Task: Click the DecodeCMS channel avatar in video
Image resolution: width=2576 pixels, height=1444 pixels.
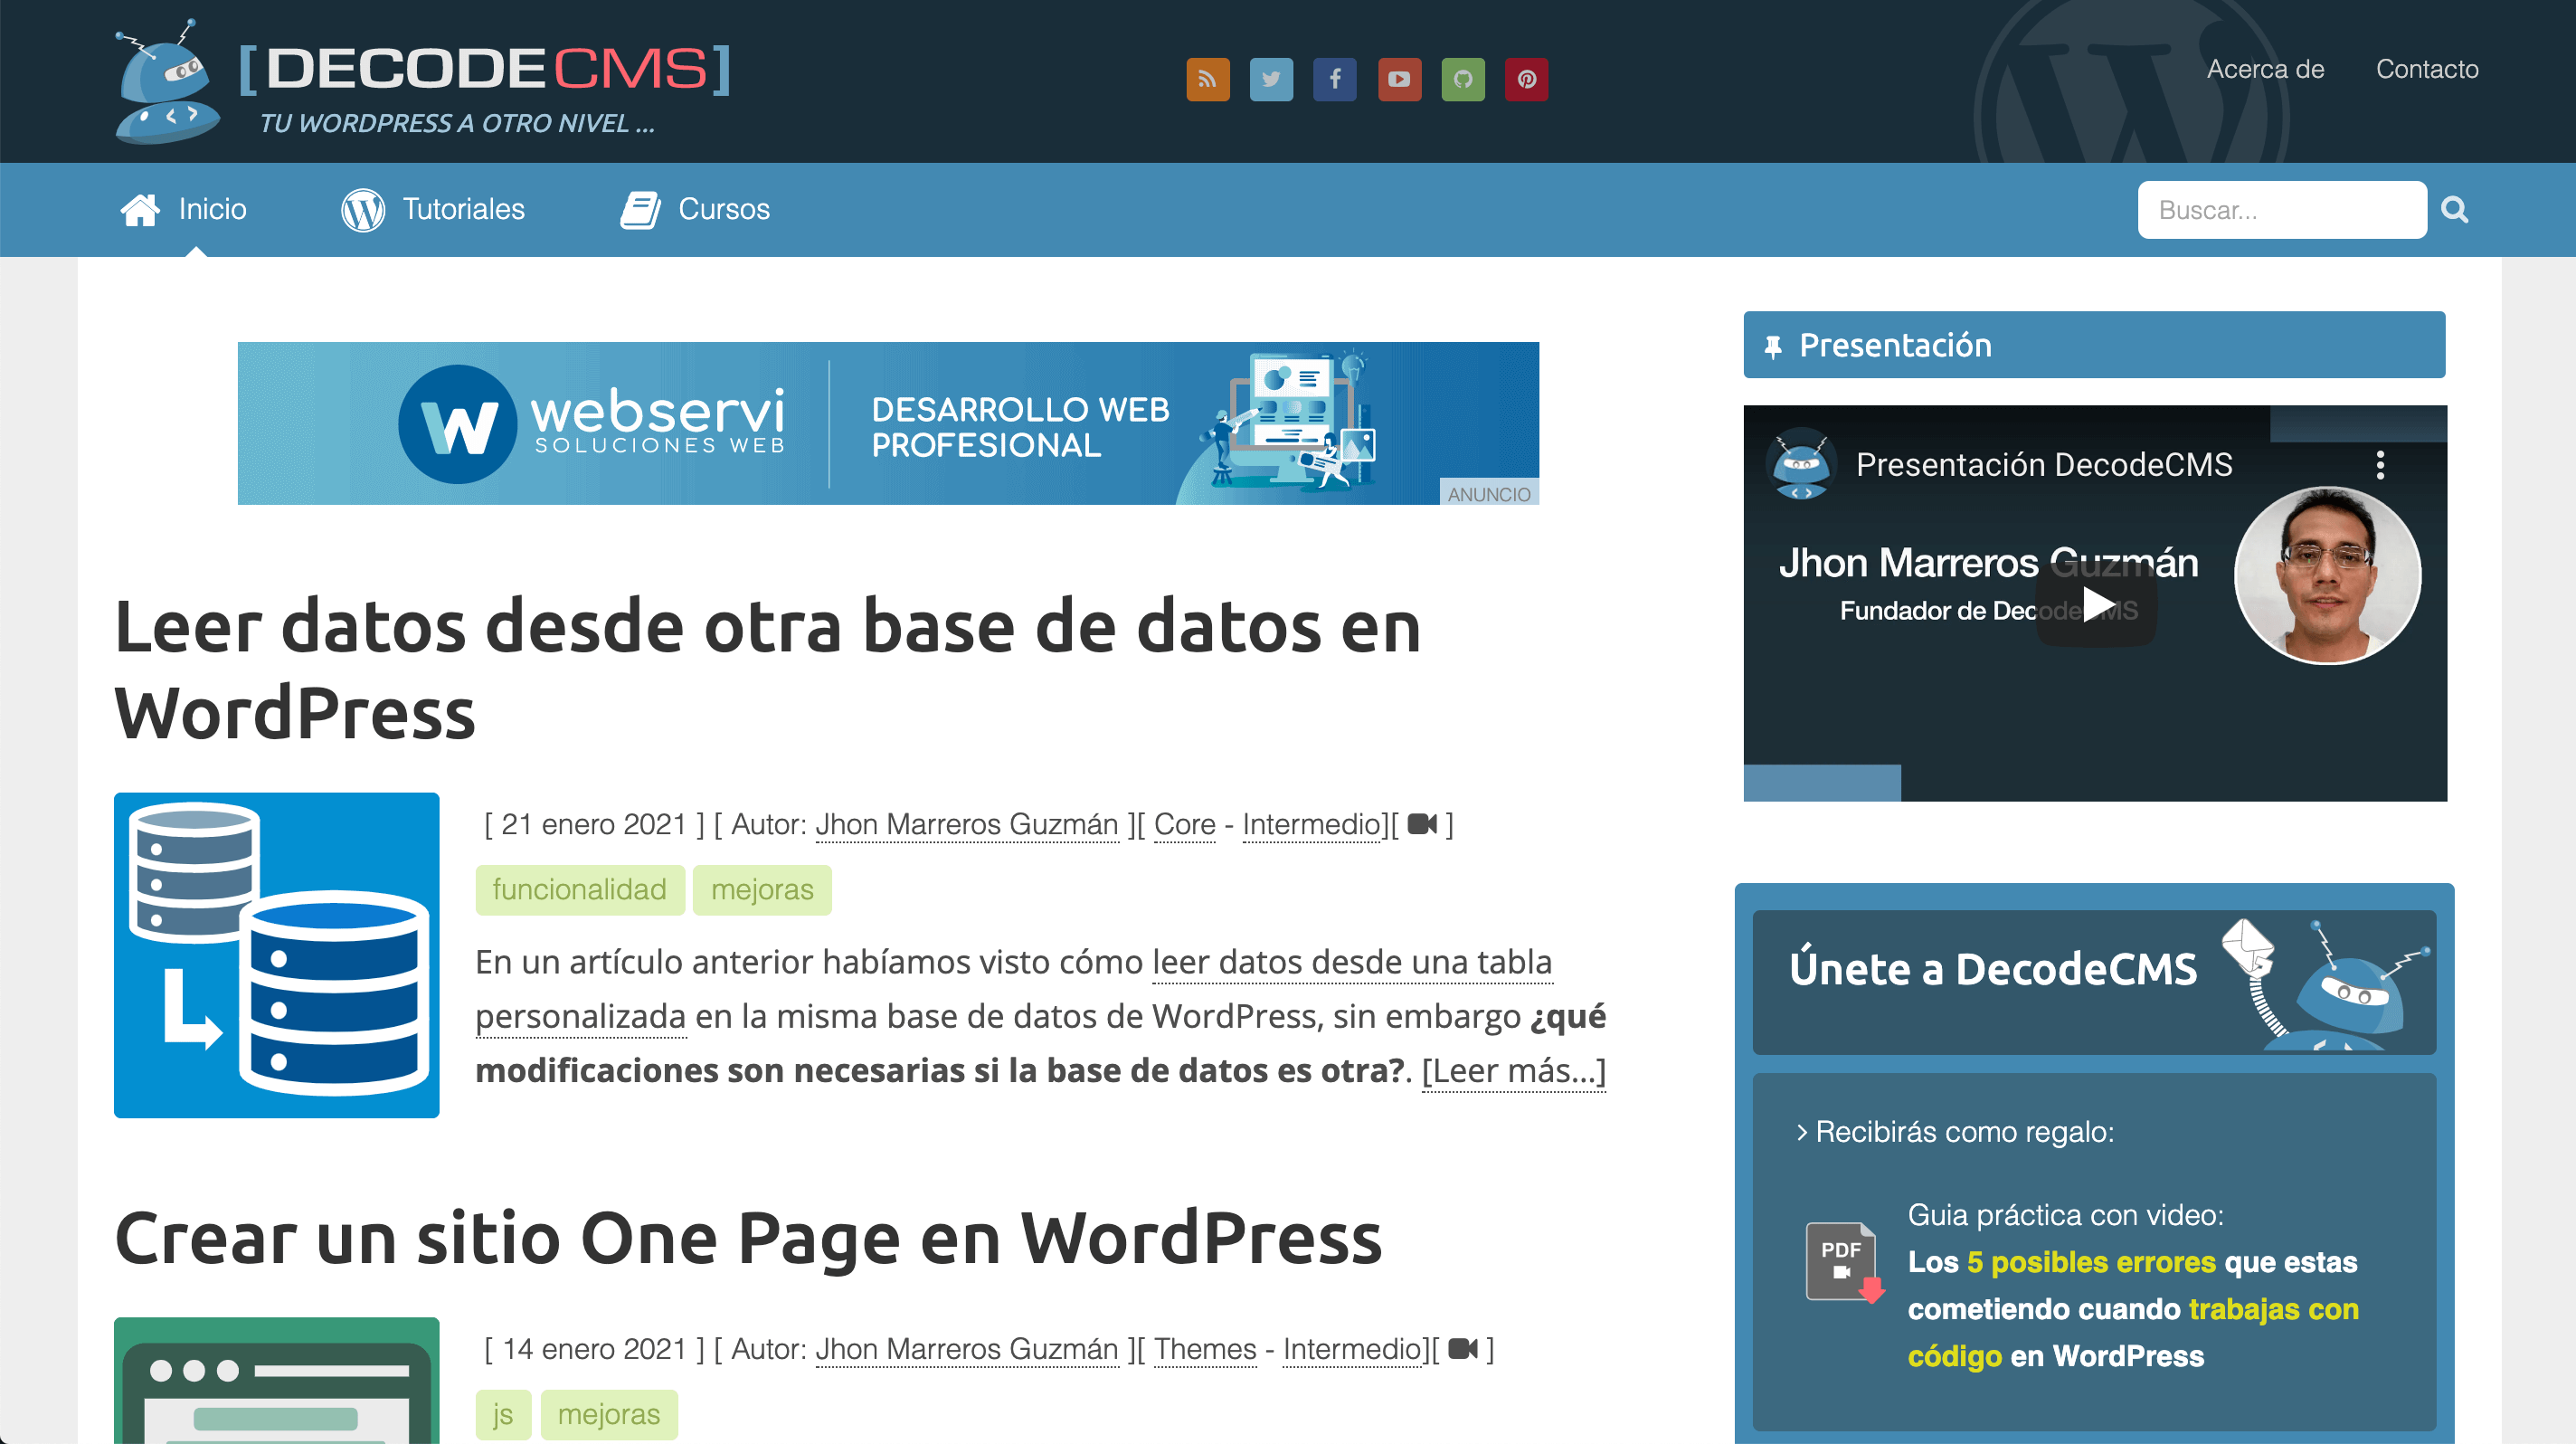Action: pyautogui.click(x=1802, y=465)
